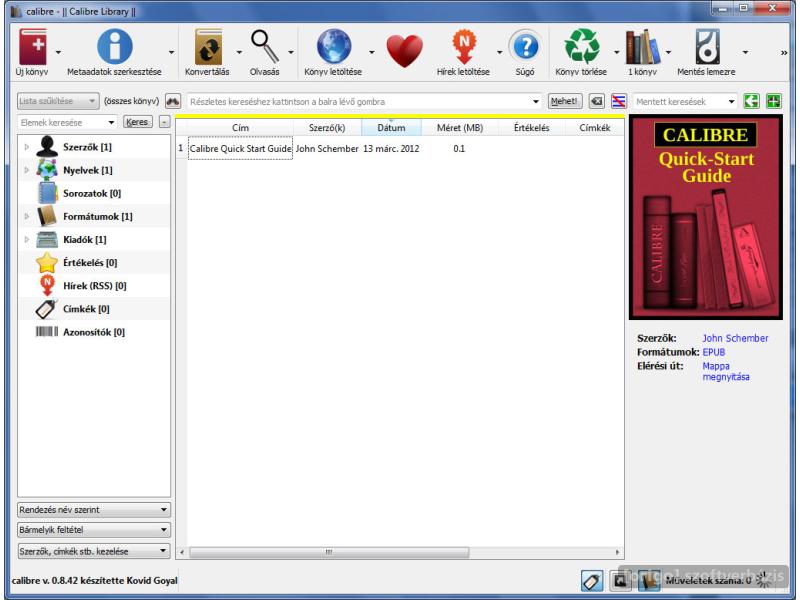The width and height of the screenshot is (800, 600).
Task: Open the Olvasás dropdown arrow
Action: [290, 52]
